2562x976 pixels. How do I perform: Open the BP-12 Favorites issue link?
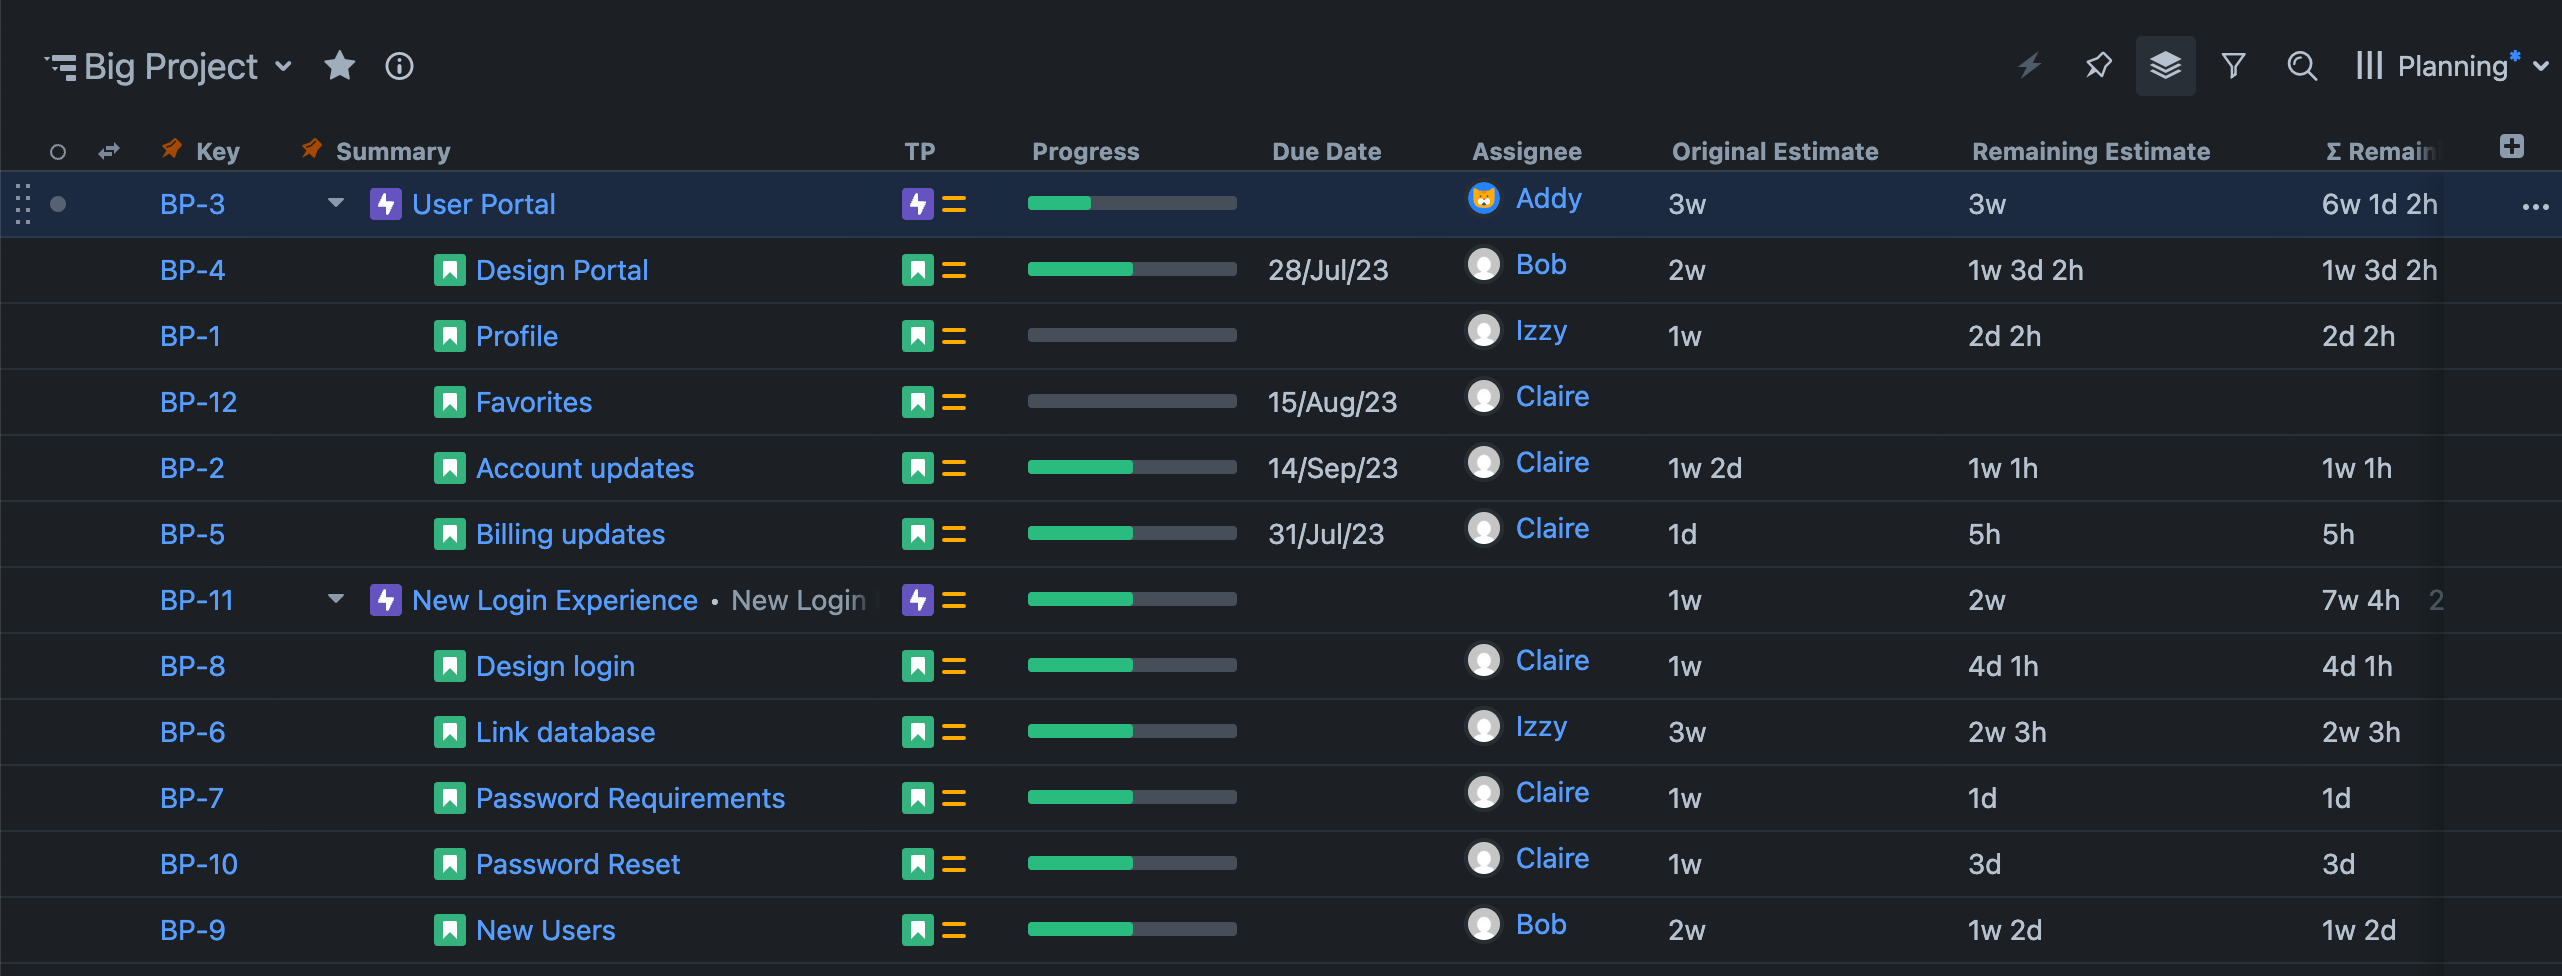pos(199,401)
